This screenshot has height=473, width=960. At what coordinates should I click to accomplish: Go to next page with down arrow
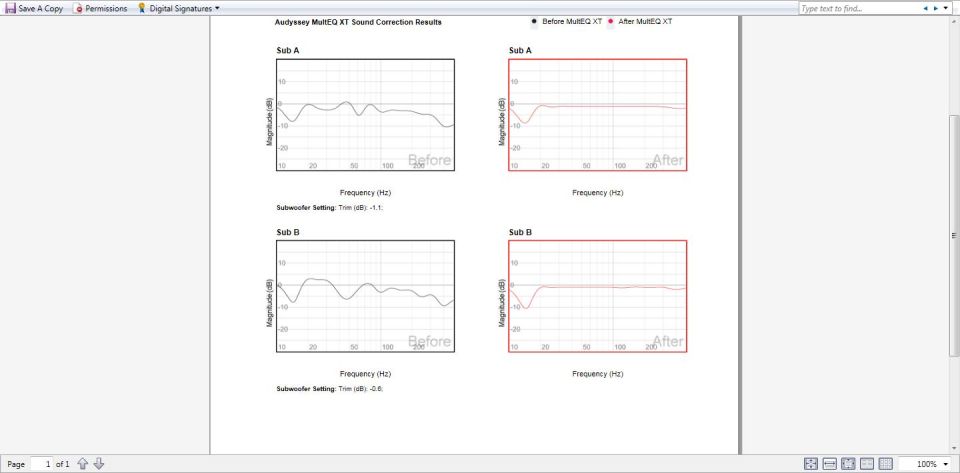tap(99, 464)
